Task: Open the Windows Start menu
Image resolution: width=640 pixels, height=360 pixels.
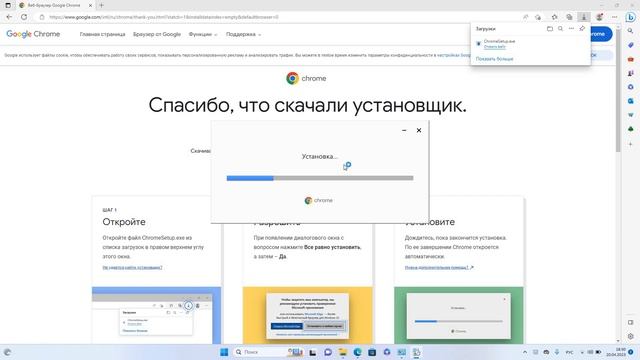Action: tap(224, 352)
